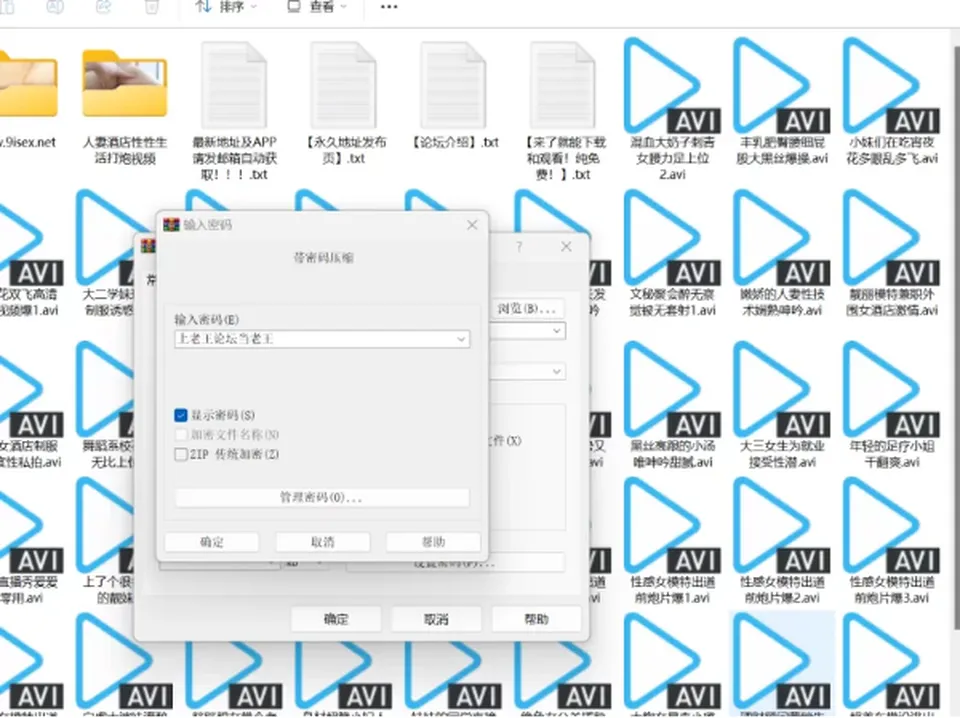Image resolution: width=960 pixels, height=718 pixels.
Task: Click the 输入密码(E) password input field
Action: pos(322,339)
